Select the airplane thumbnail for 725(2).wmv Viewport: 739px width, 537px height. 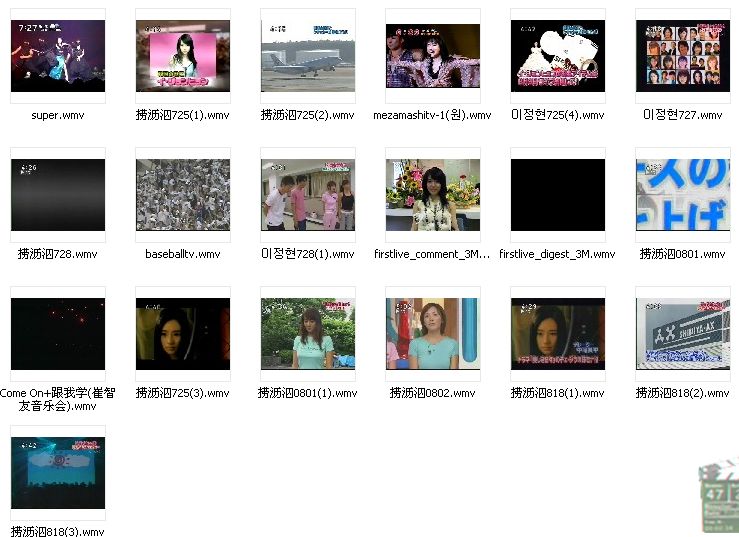point(308,57)
